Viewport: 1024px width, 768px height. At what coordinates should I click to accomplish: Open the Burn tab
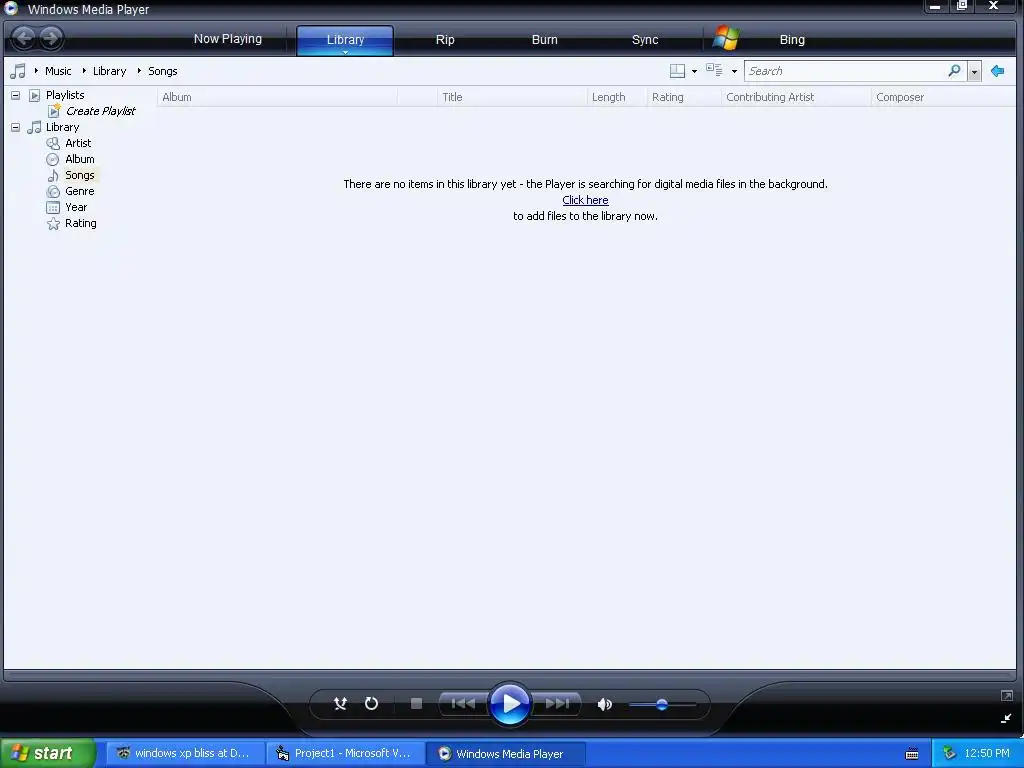click(x=545, y=39)
